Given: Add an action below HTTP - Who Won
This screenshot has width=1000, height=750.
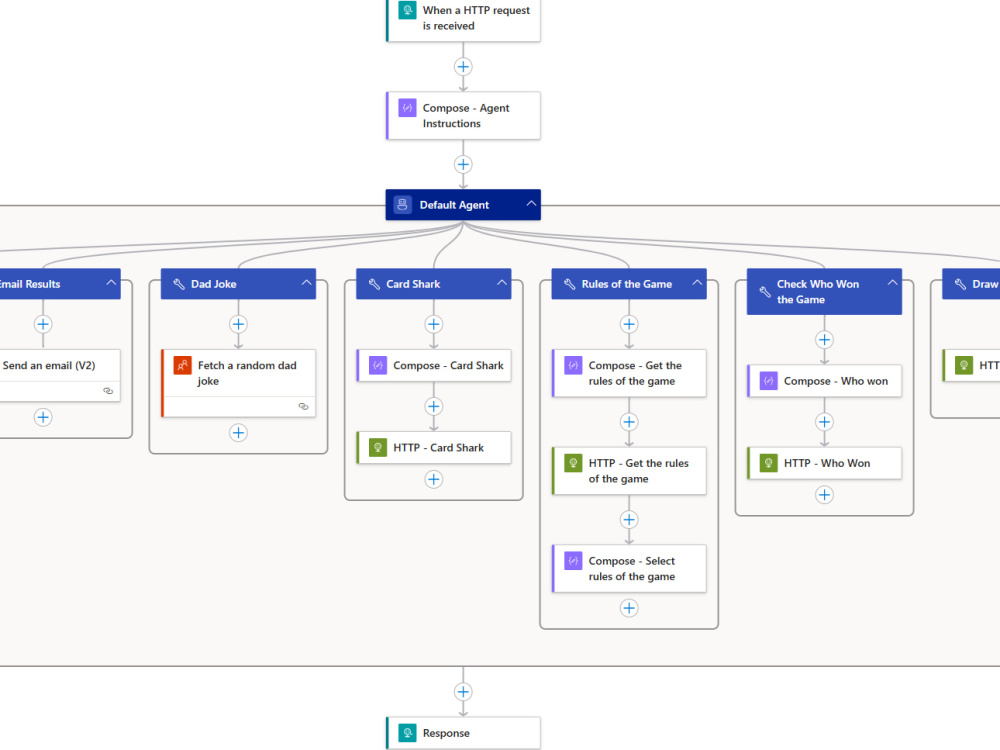Looking at the screenshot, I should (824, 495).
